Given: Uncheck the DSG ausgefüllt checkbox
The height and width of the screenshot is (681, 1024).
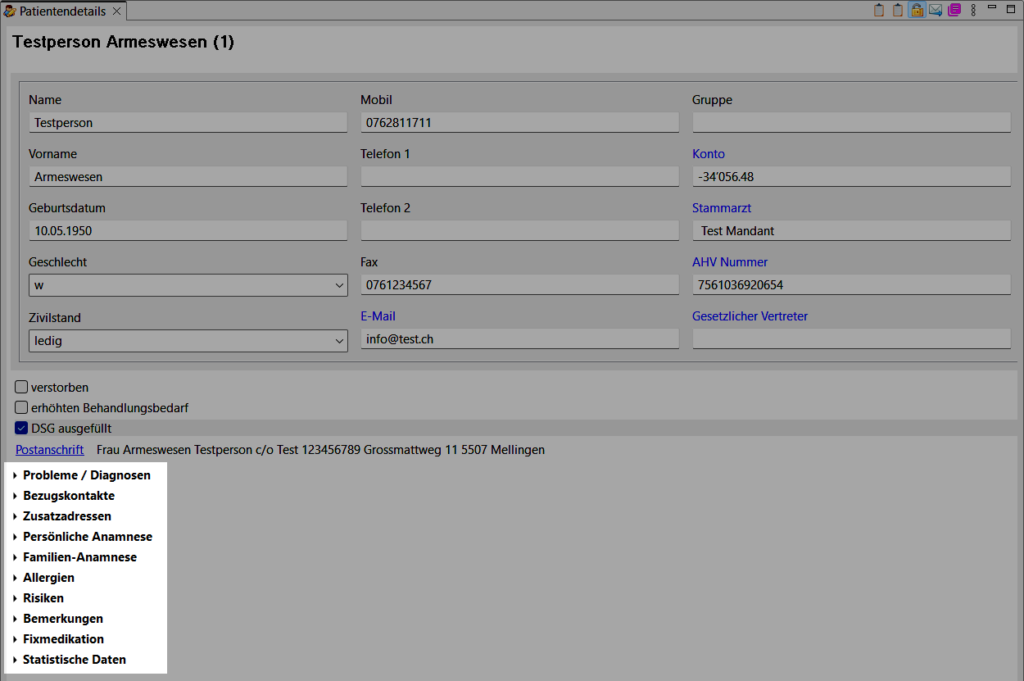Looking at the screenshot, I should 22,428.
